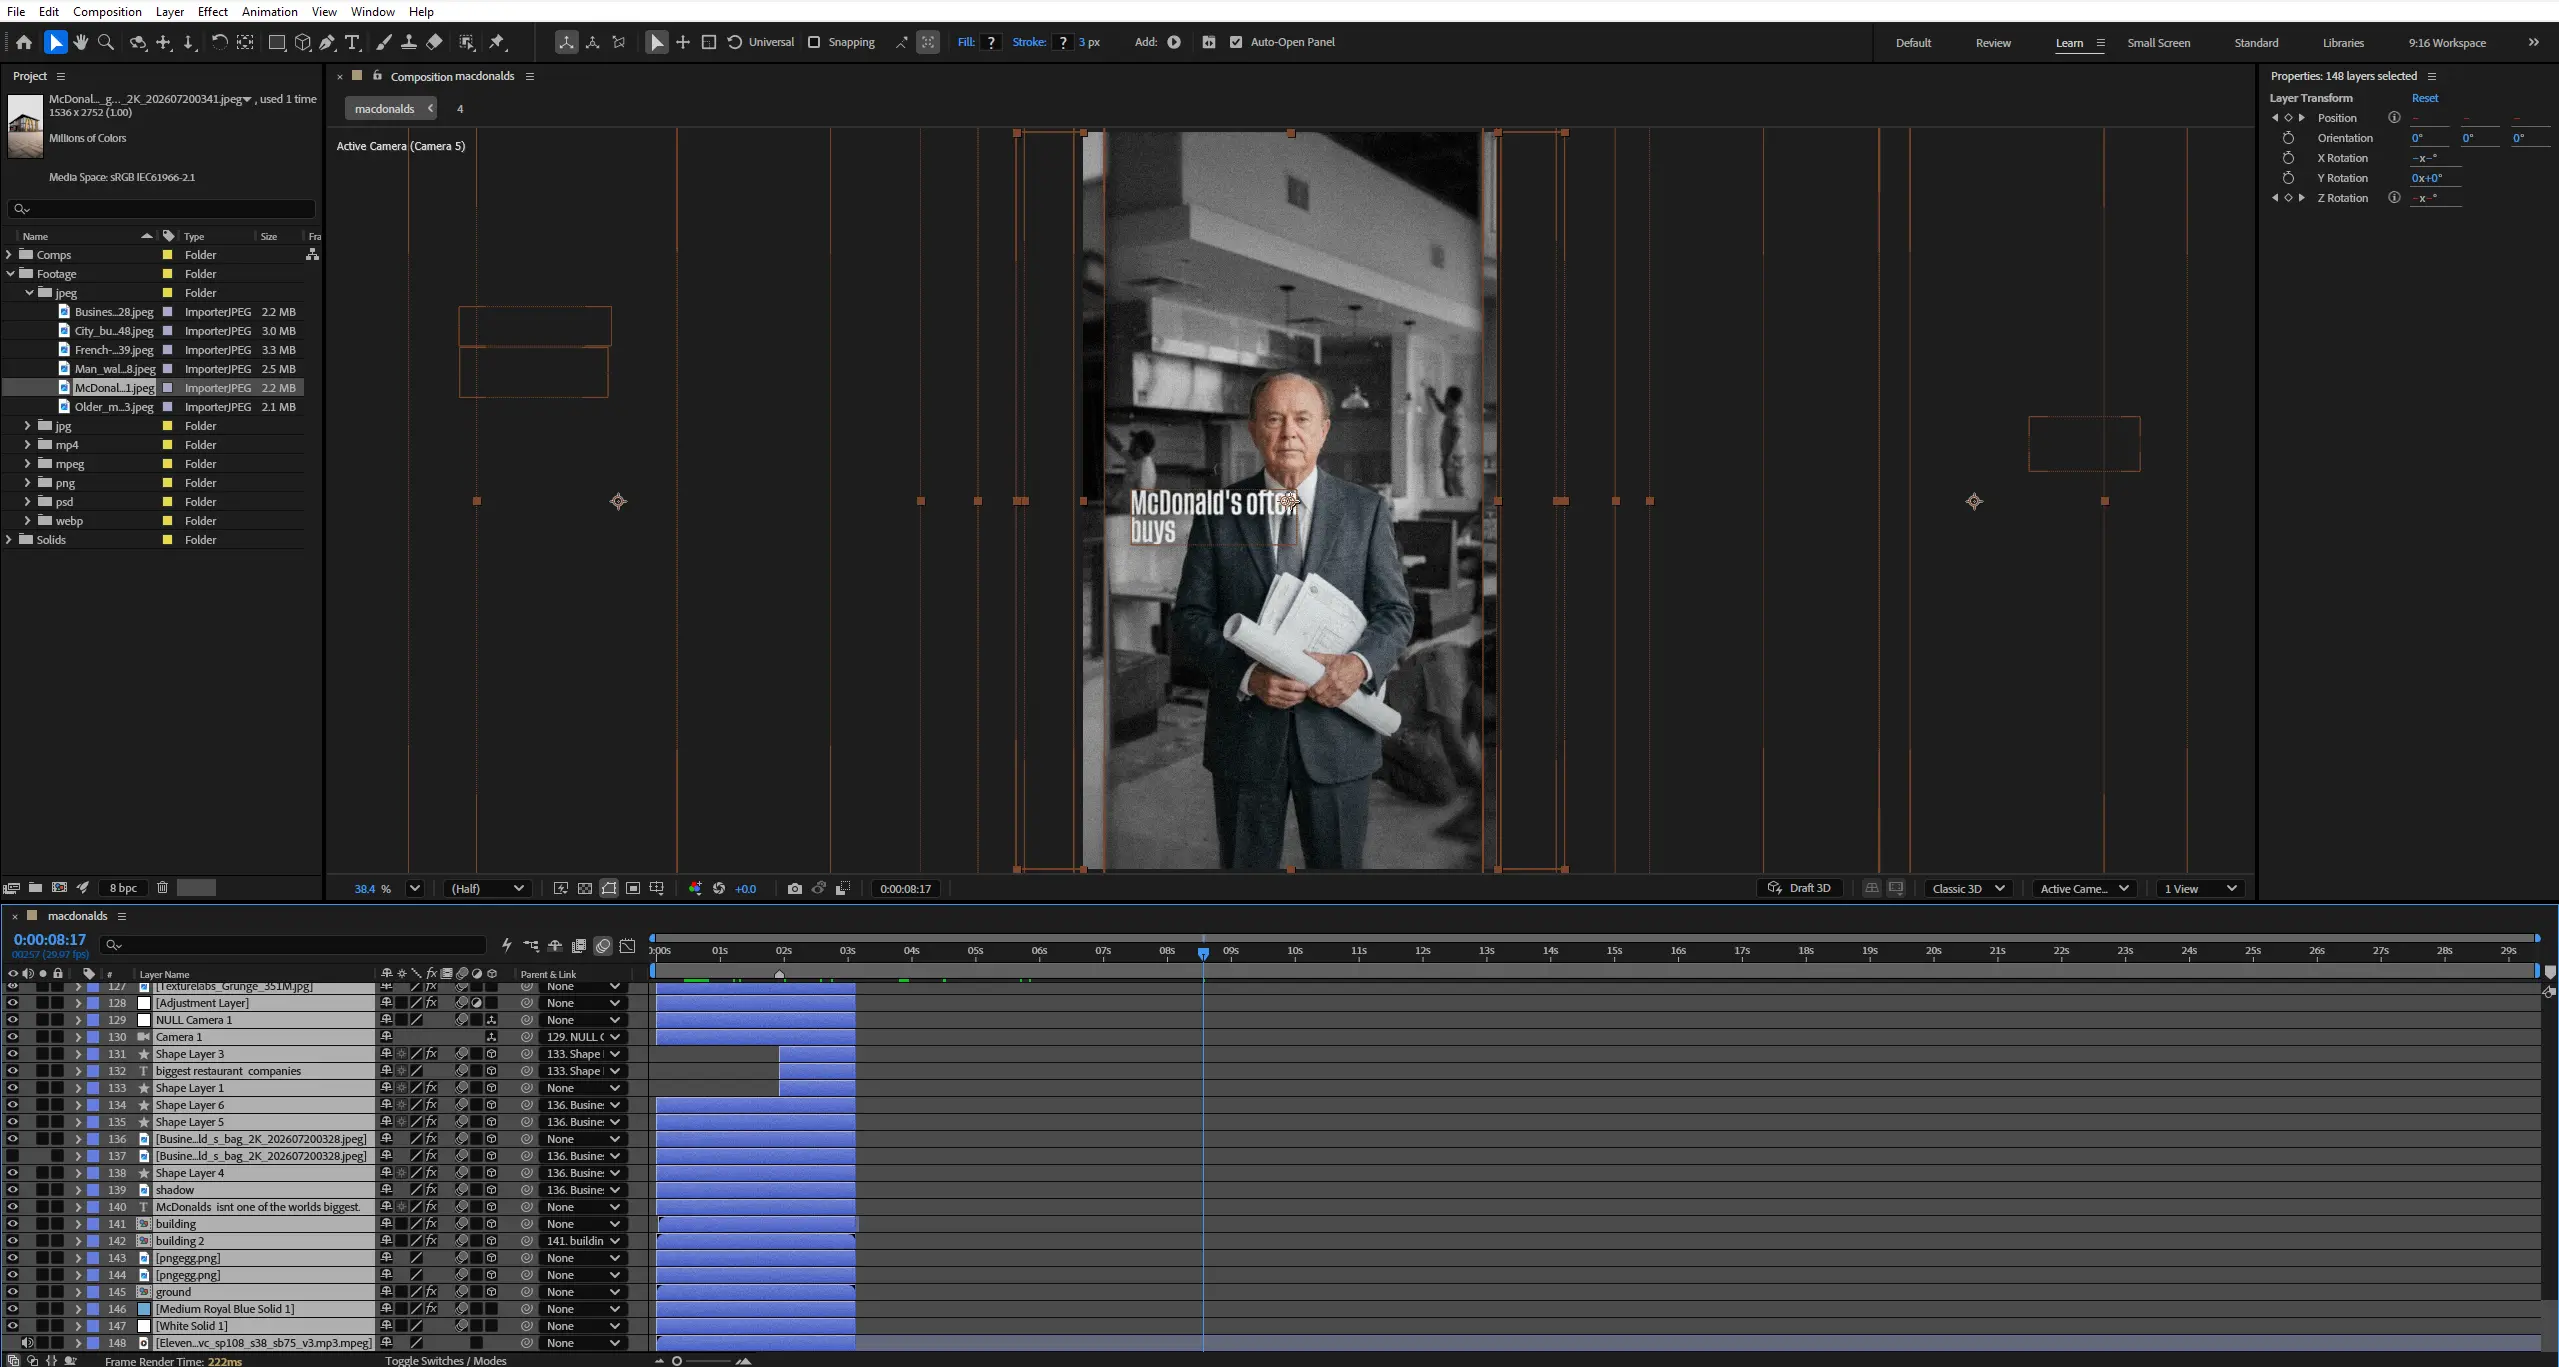Create a new folder in Project panel
Viewport: 2559px width, 1367px height.
point(35,887)
